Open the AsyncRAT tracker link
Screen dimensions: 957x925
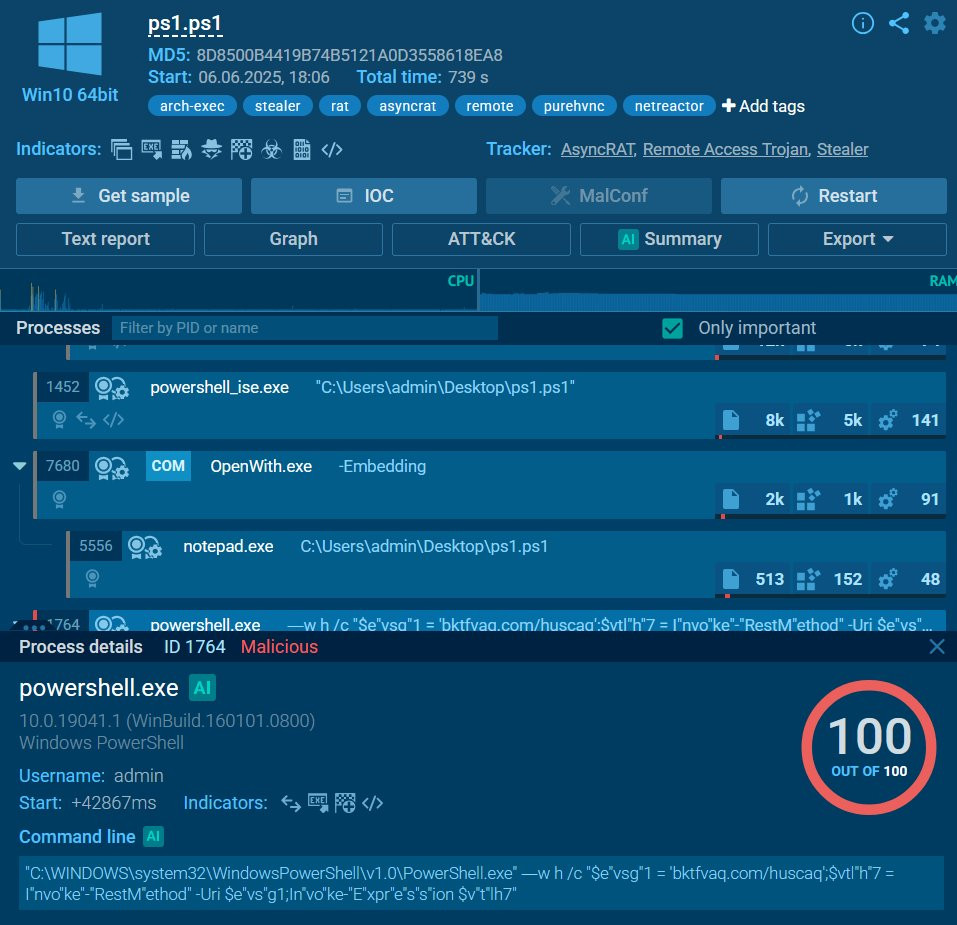(598, 149)
